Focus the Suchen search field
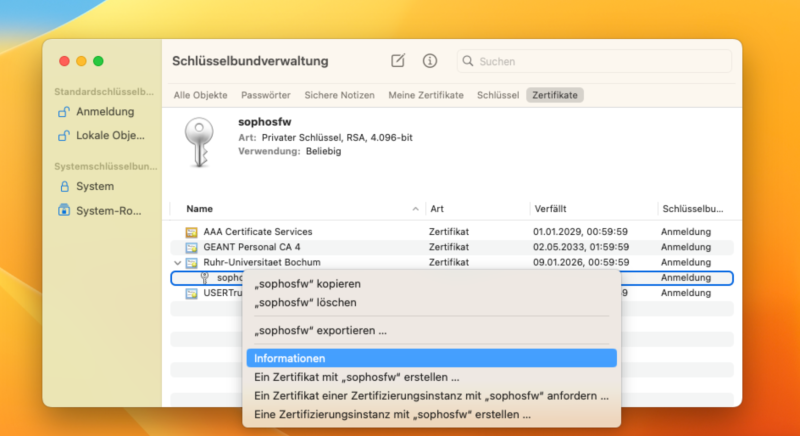Viewport: 800px width, 436px height. [x=594, y=61]
